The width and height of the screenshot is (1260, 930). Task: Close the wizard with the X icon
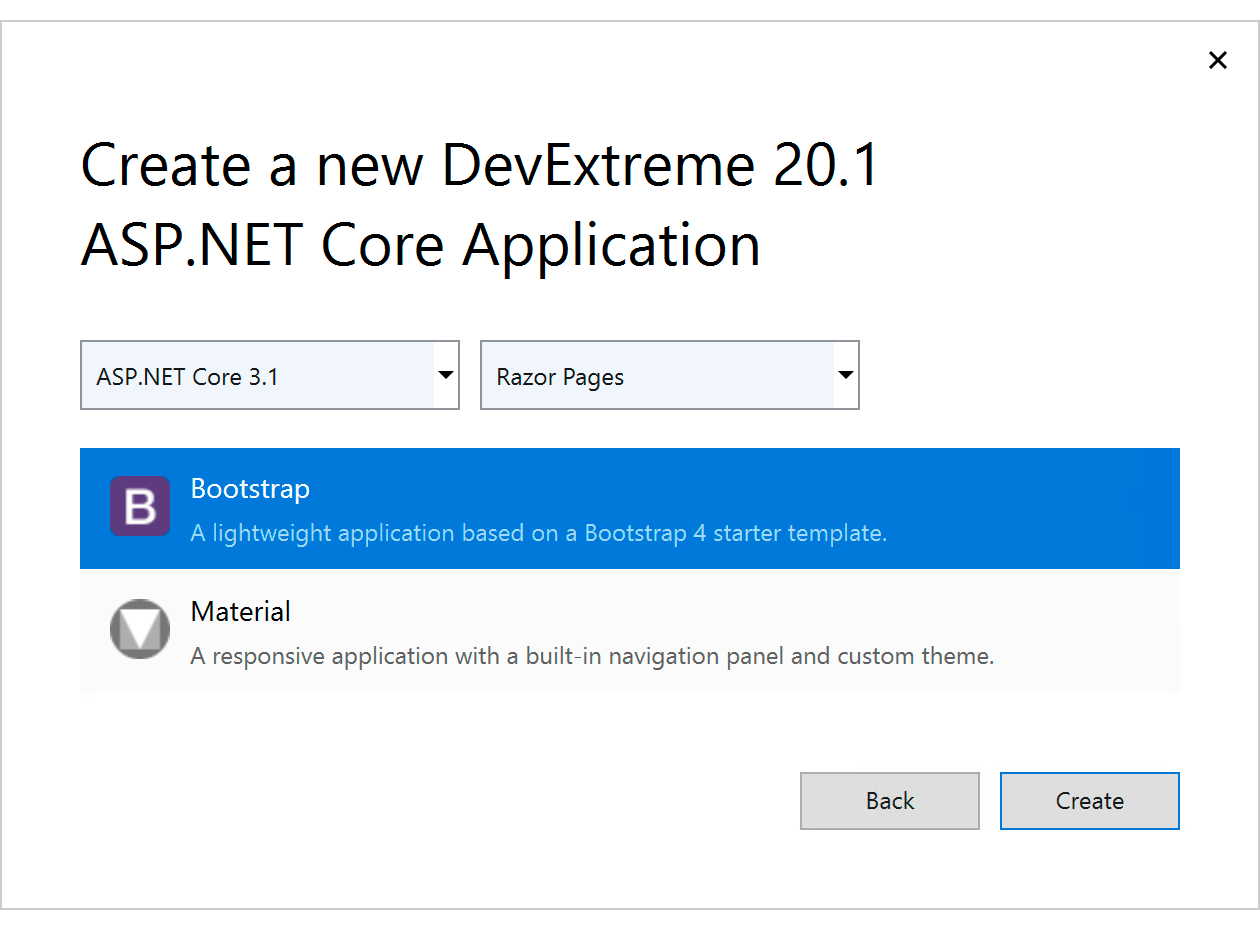point(1217,60)
